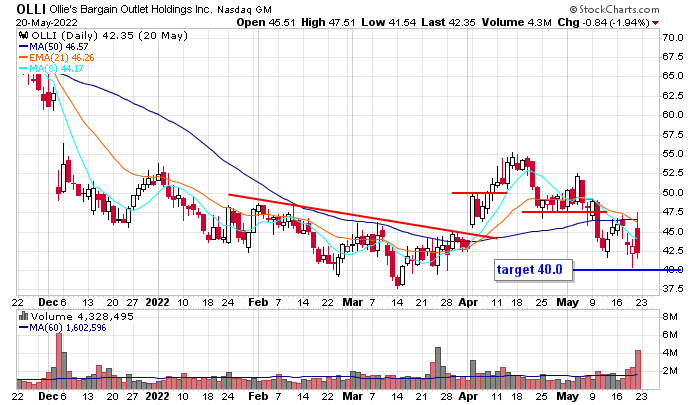This screenshot has height=405, width=700.
Task: Click the 55.0 price axis label
Action: coord(673,154)
